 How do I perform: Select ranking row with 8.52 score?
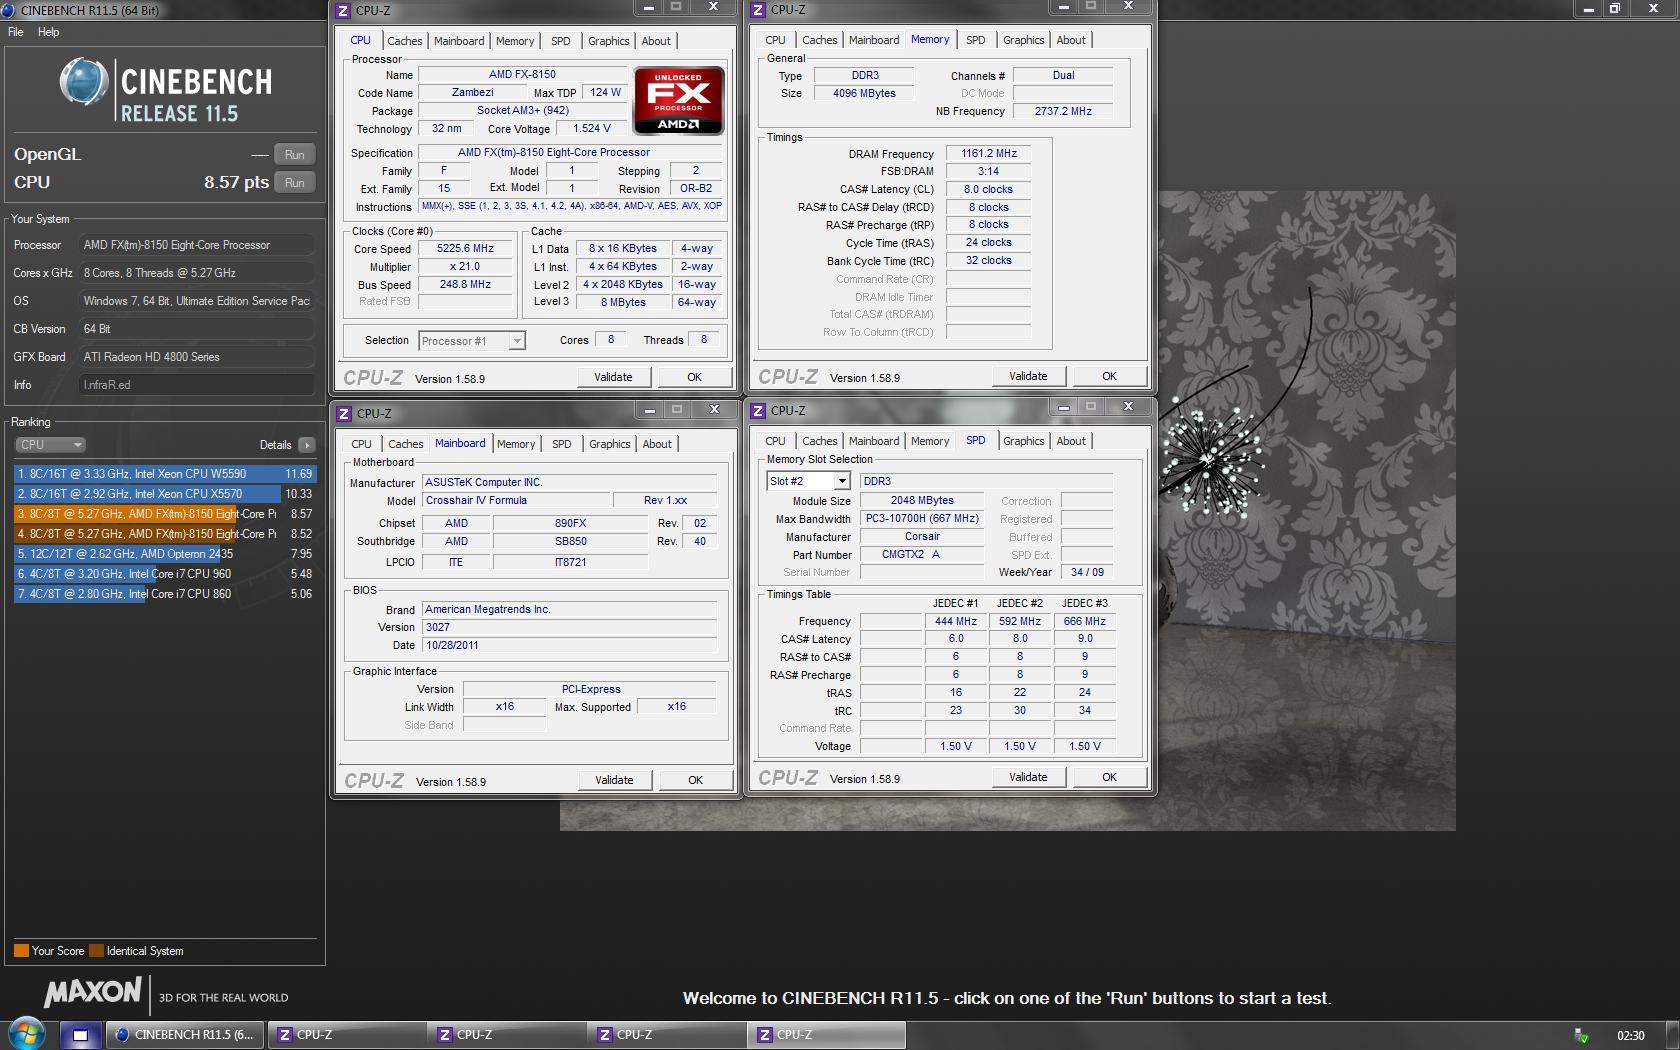(x=165, y=534)
